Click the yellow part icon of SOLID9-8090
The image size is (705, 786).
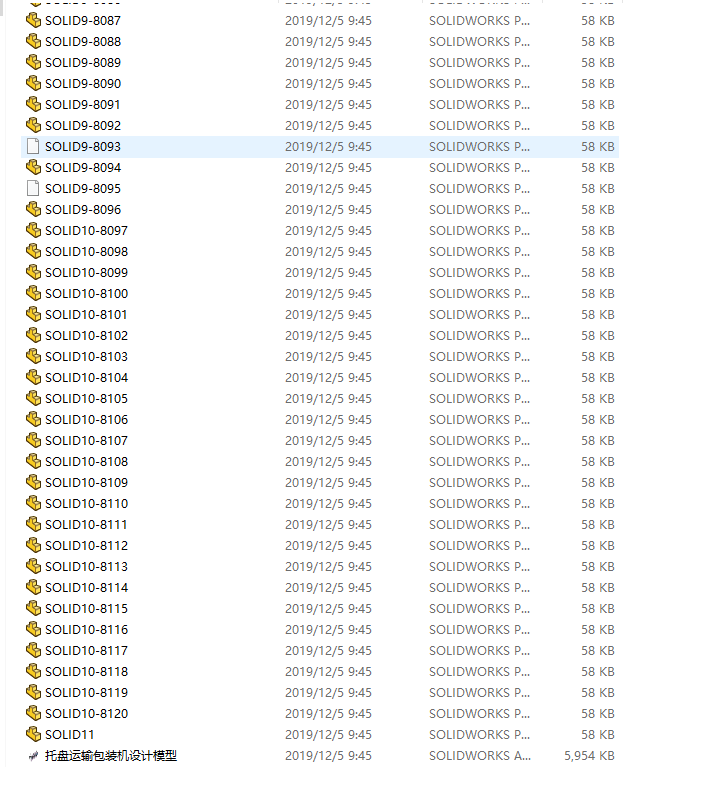coord(33,84)
